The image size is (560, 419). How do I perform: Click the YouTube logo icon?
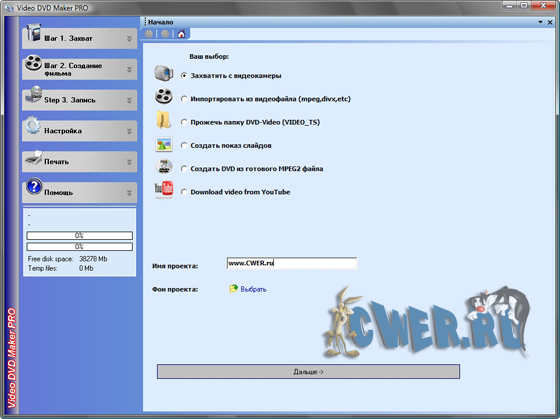coord(164,190)
